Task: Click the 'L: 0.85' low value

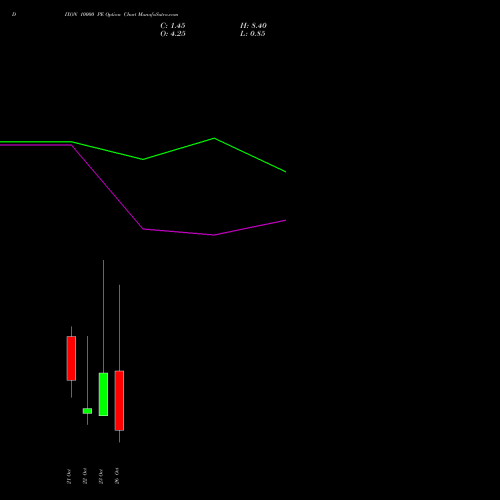Action: click(x=253, y=34)
